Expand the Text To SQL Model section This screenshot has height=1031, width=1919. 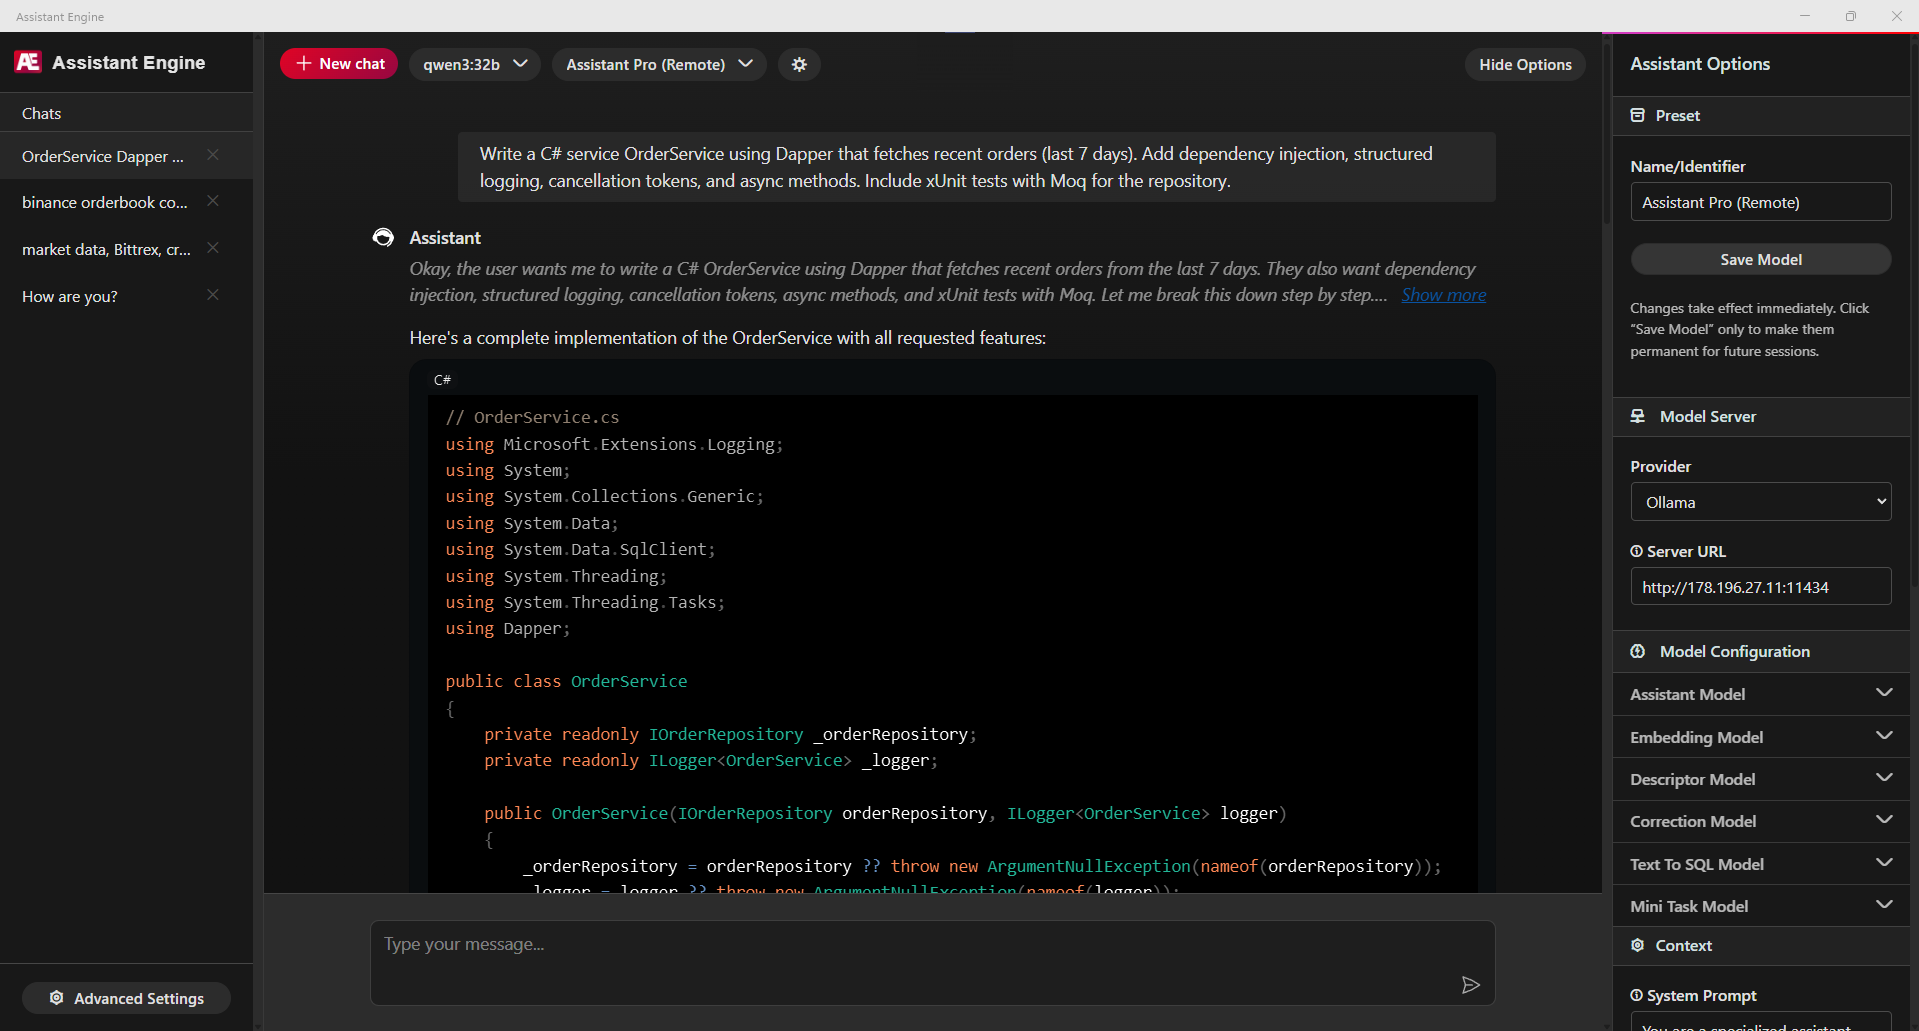coord(1760,864)
